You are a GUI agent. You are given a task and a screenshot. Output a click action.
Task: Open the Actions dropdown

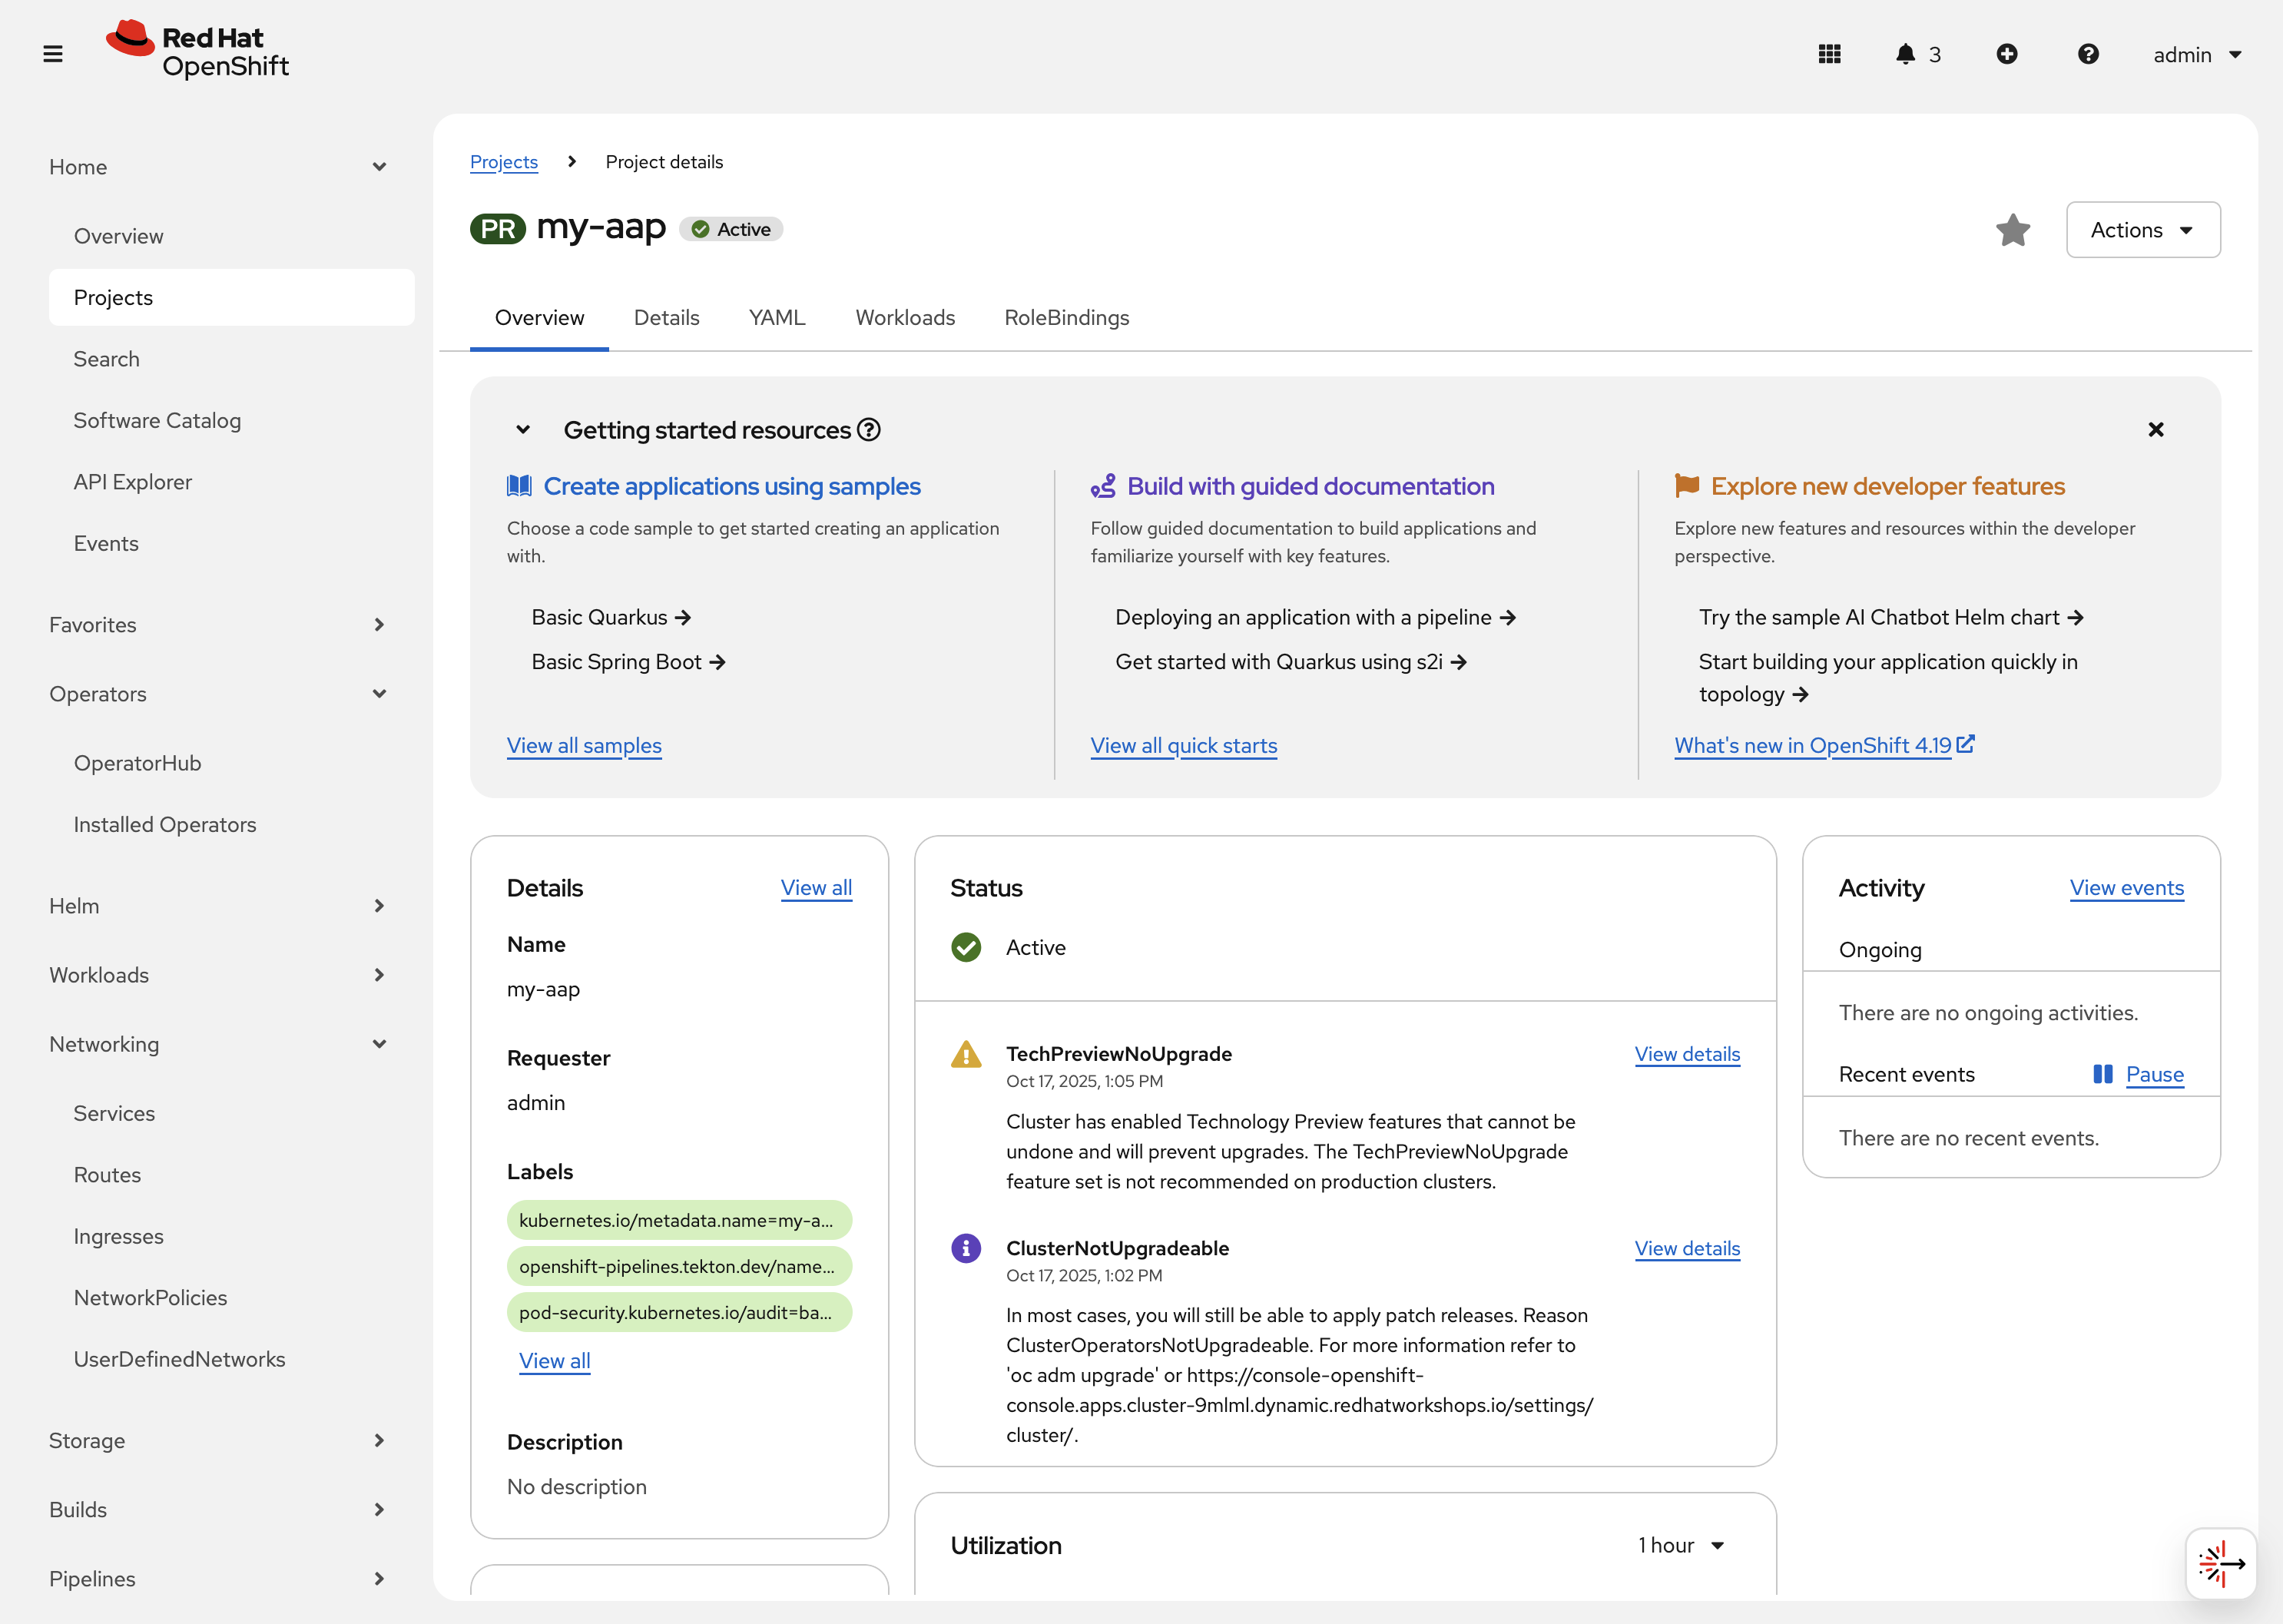tap(2142, 230)
